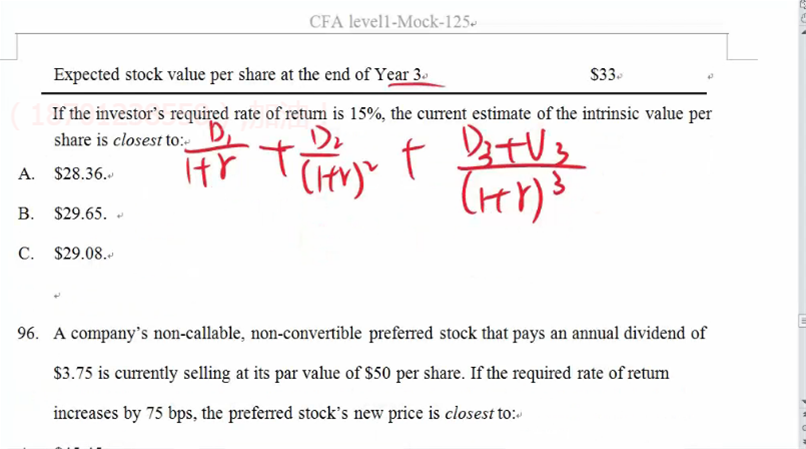Click the $3.75 dividend text
Image resolution: width=806 pixels, height=449 pixels.
click(73, 373)
